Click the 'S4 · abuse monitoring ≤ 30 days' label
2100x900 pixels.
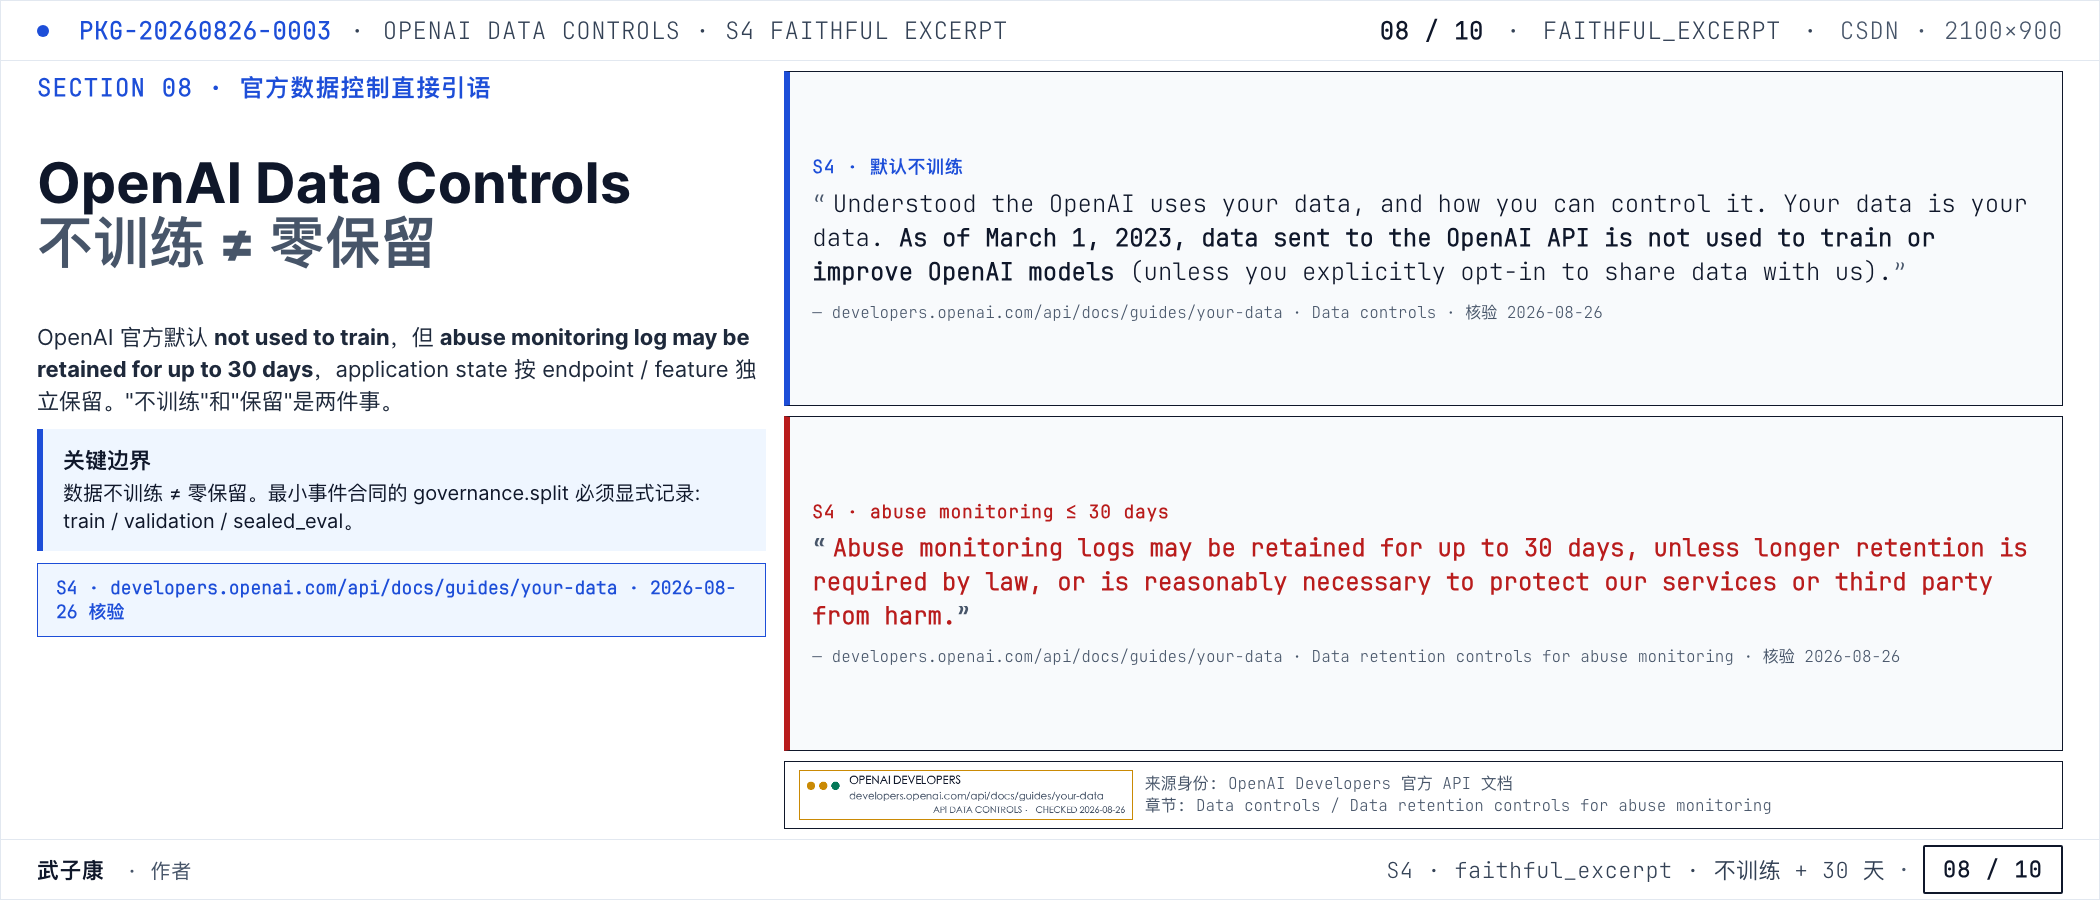[990, 512]
